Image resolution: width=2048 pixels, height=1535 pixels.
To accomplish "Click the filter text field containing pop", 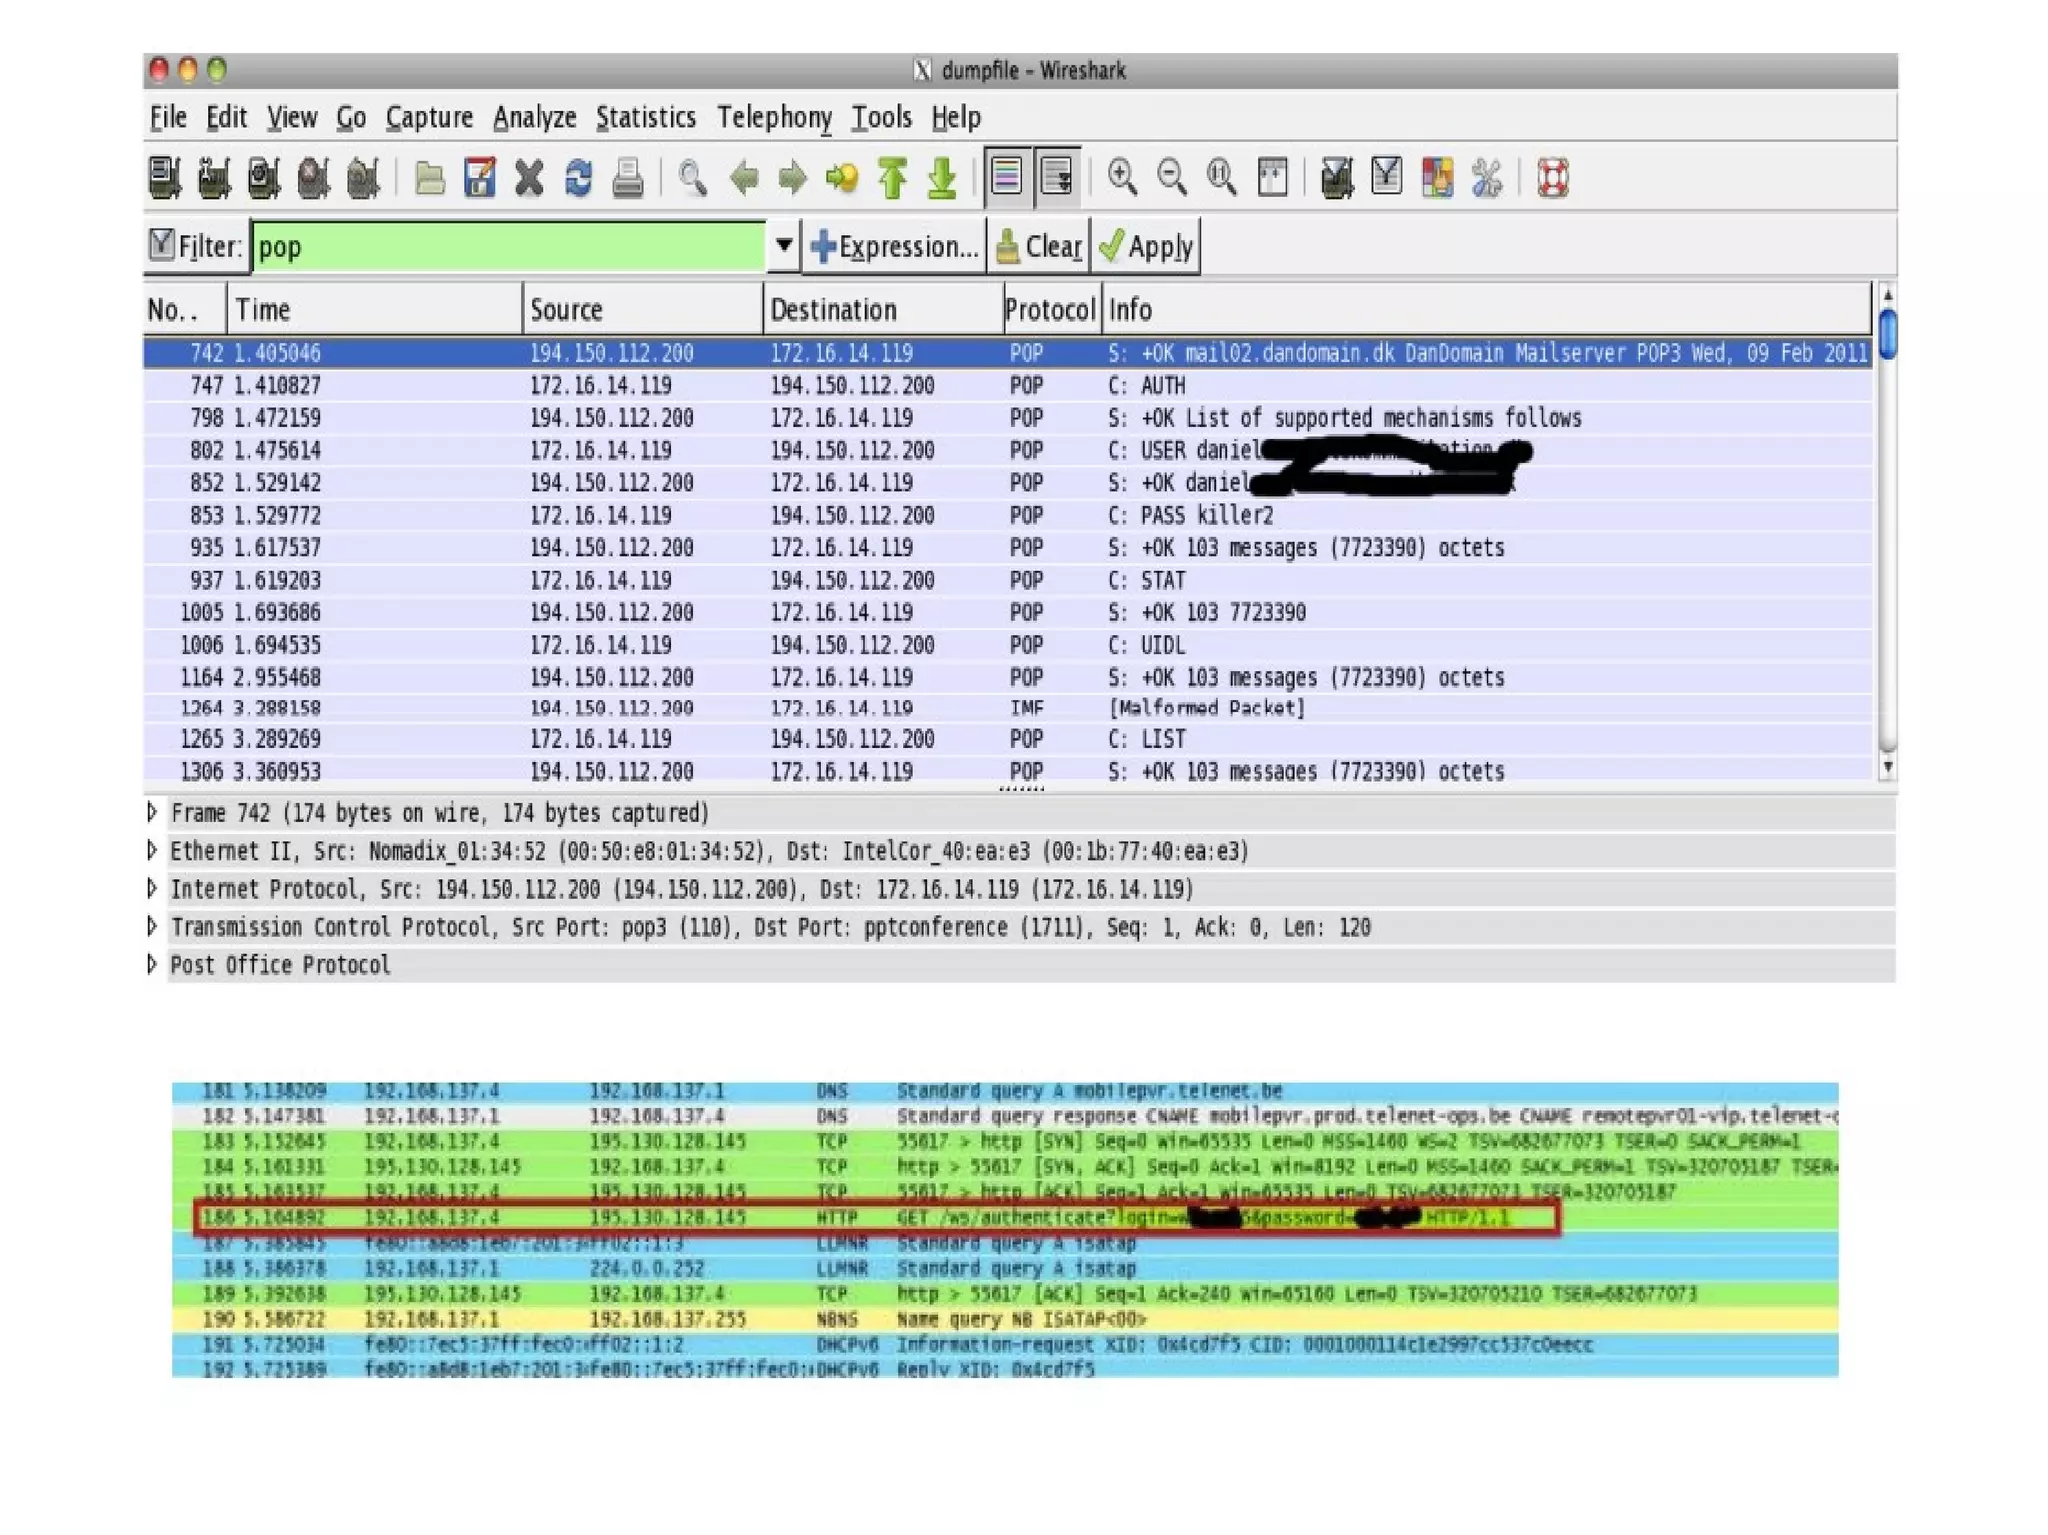I will tap(508, 247).
